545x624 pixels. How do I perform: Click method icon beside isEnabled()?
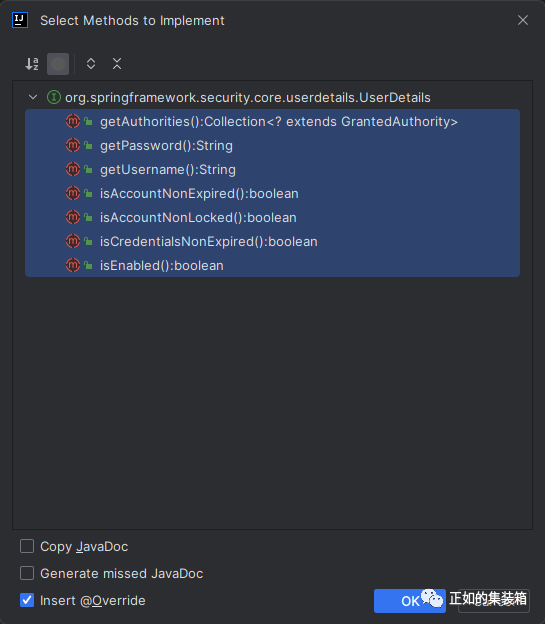[x=73, y=265]
